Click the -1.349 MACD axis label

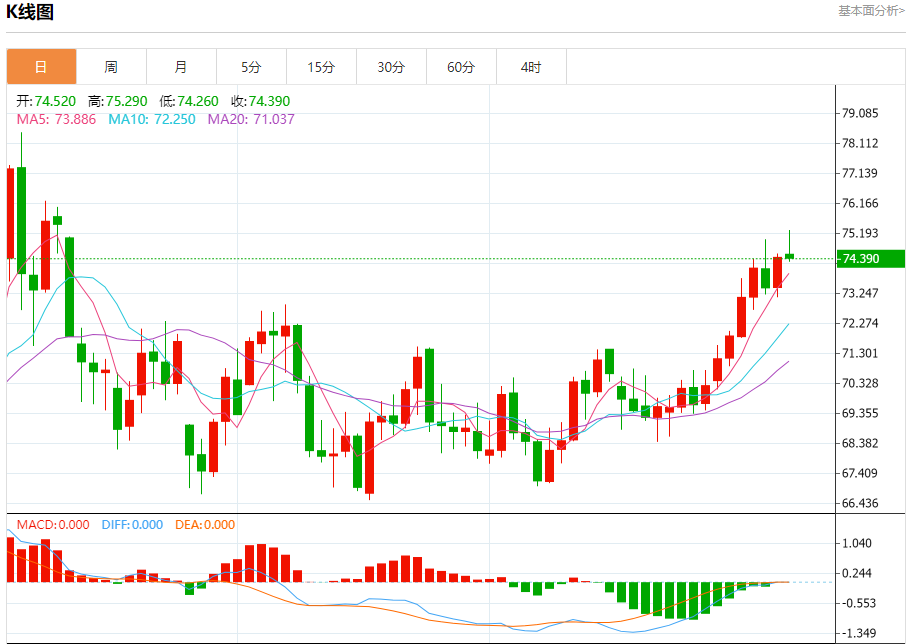[856, 633]
